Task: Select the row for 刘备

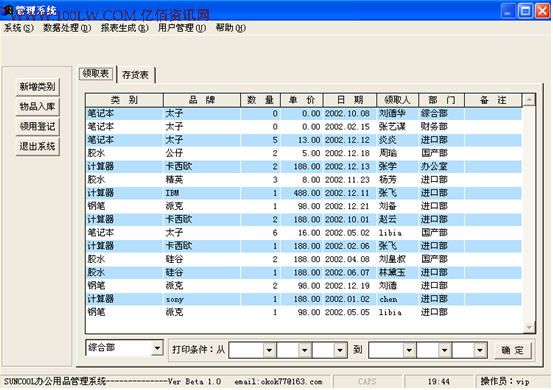Action: [304, 206]
